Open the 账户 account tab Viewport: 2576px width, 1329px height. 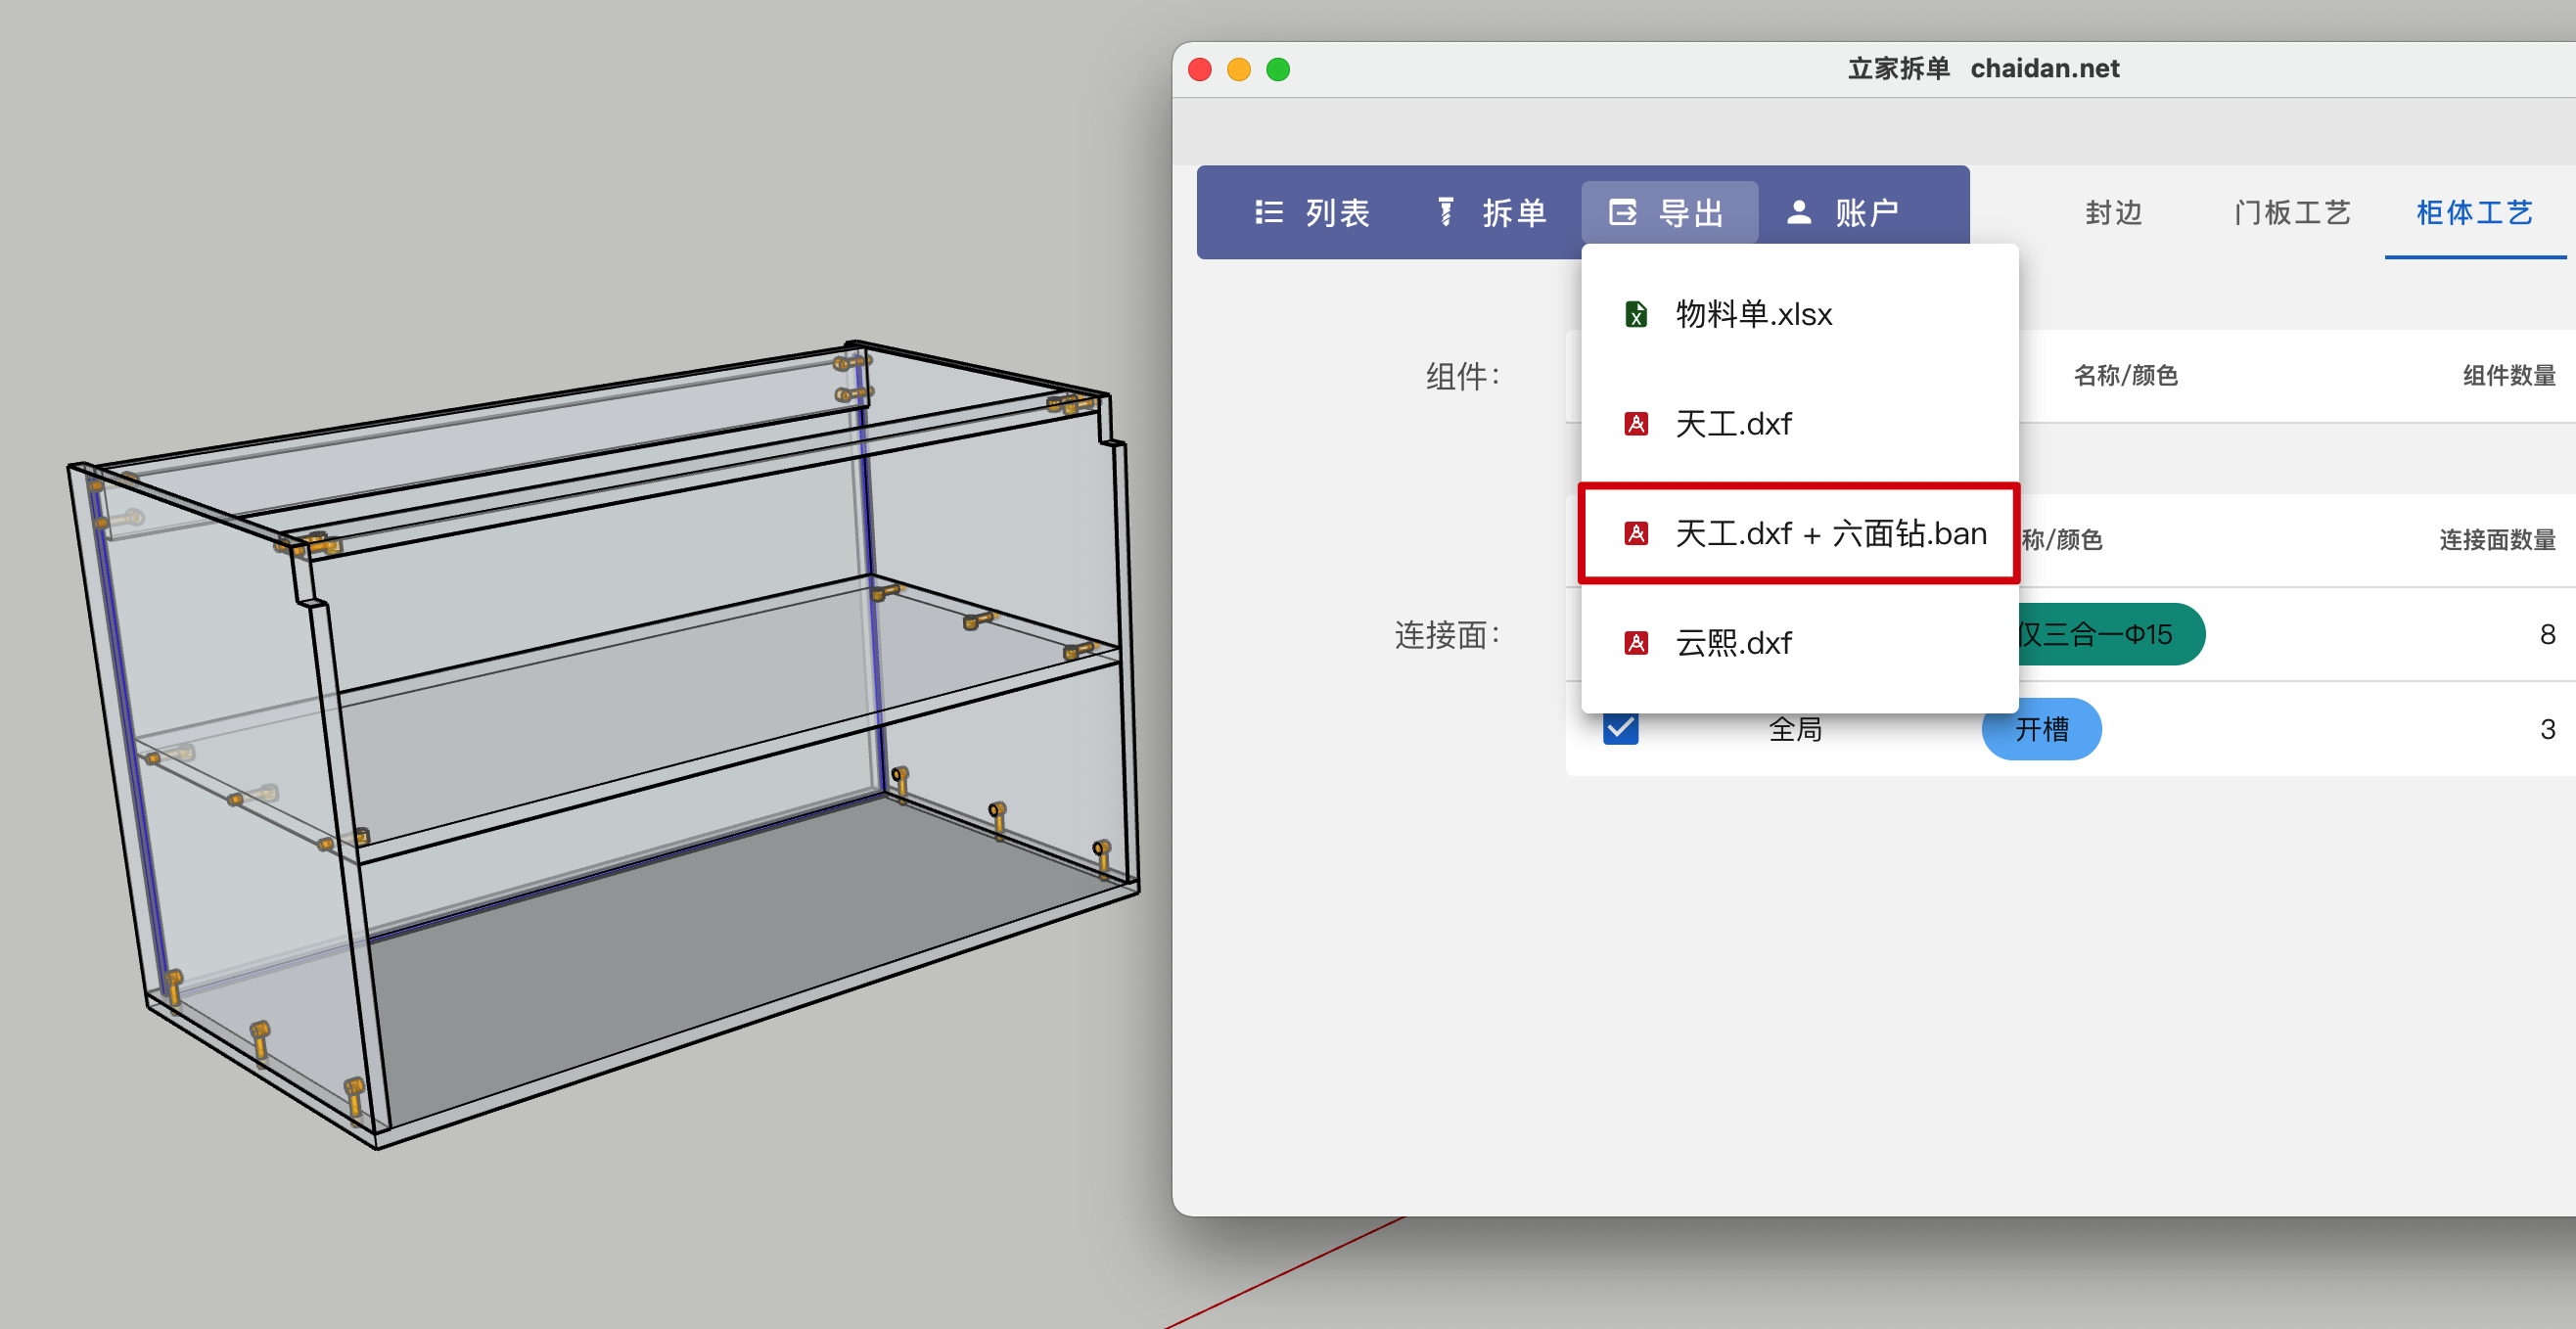point(1845,212)
